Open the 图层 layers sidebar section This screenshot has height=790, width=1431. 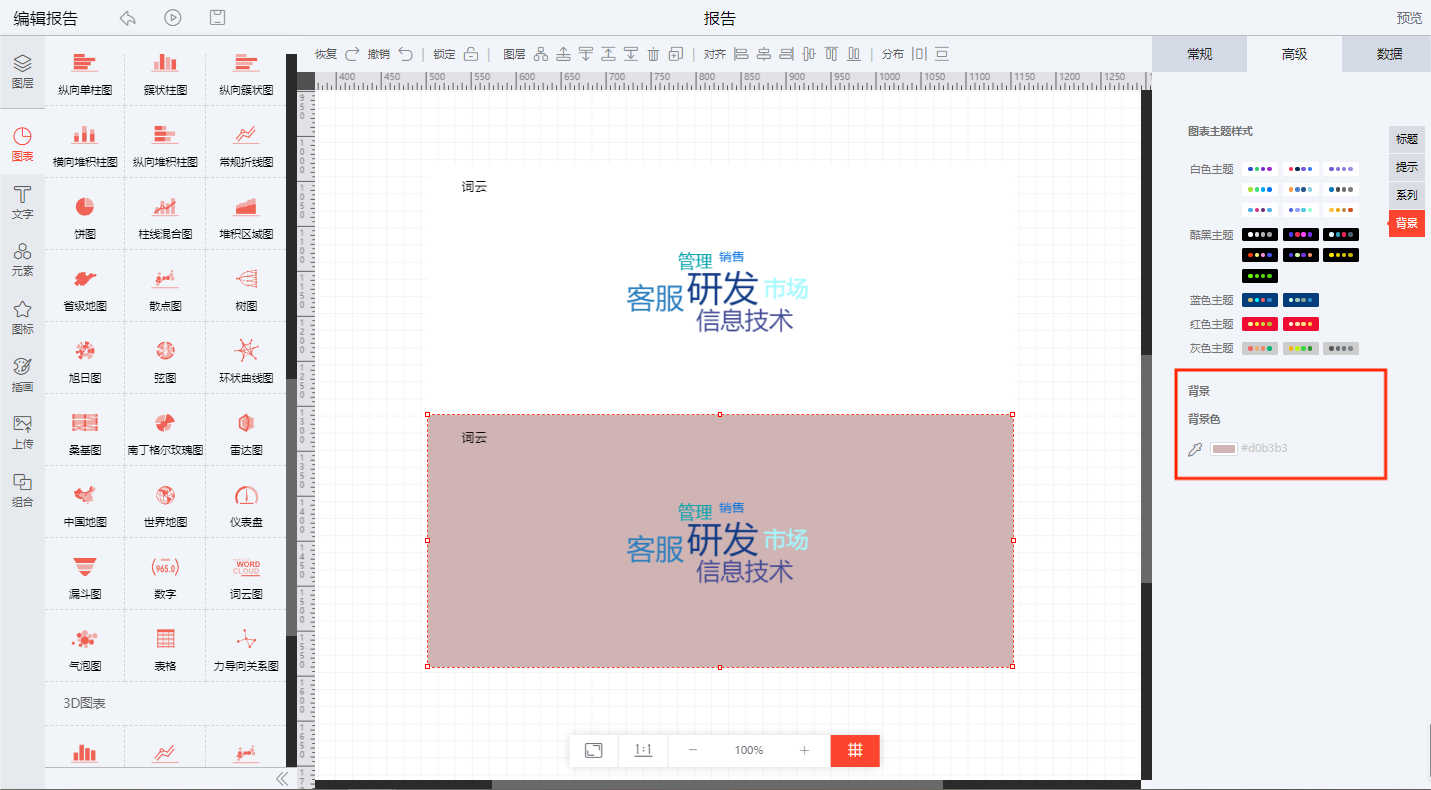(x=22, y=72)
